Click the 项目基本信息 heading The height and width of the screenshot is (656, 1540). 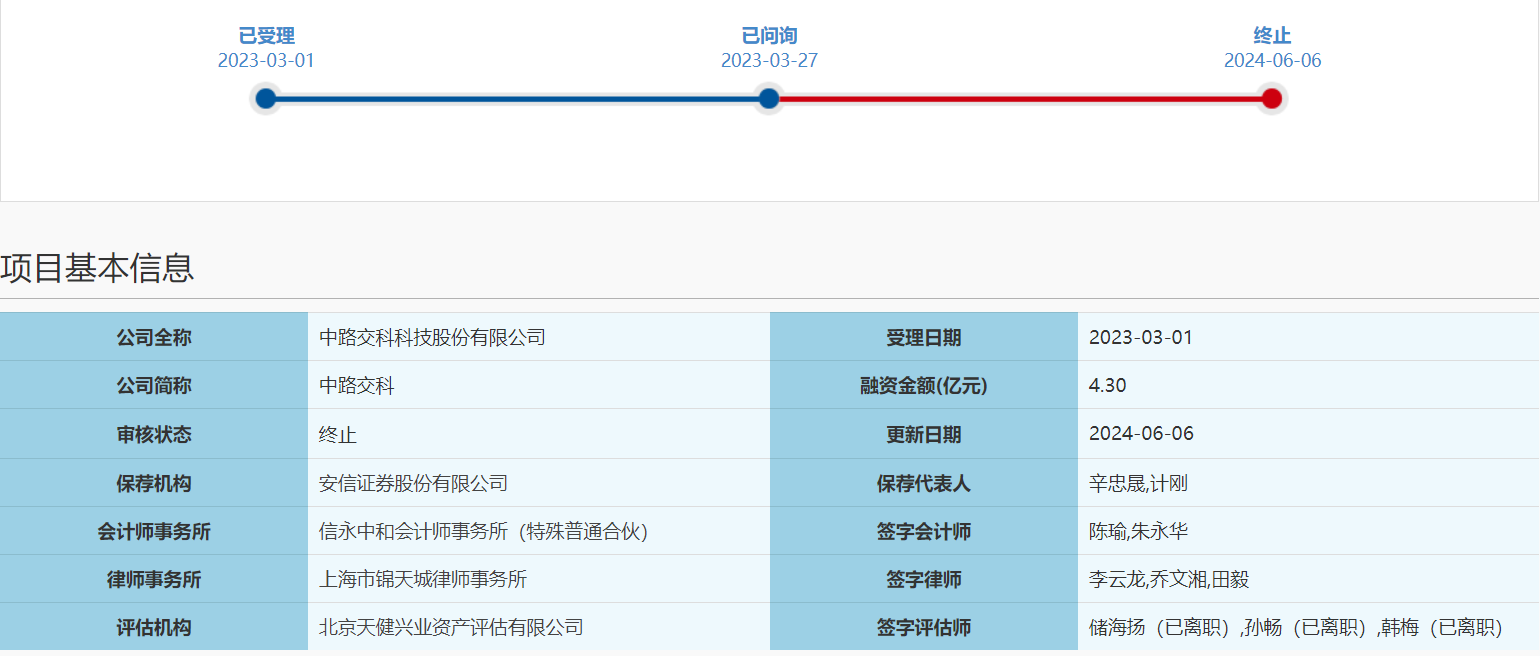97,268
